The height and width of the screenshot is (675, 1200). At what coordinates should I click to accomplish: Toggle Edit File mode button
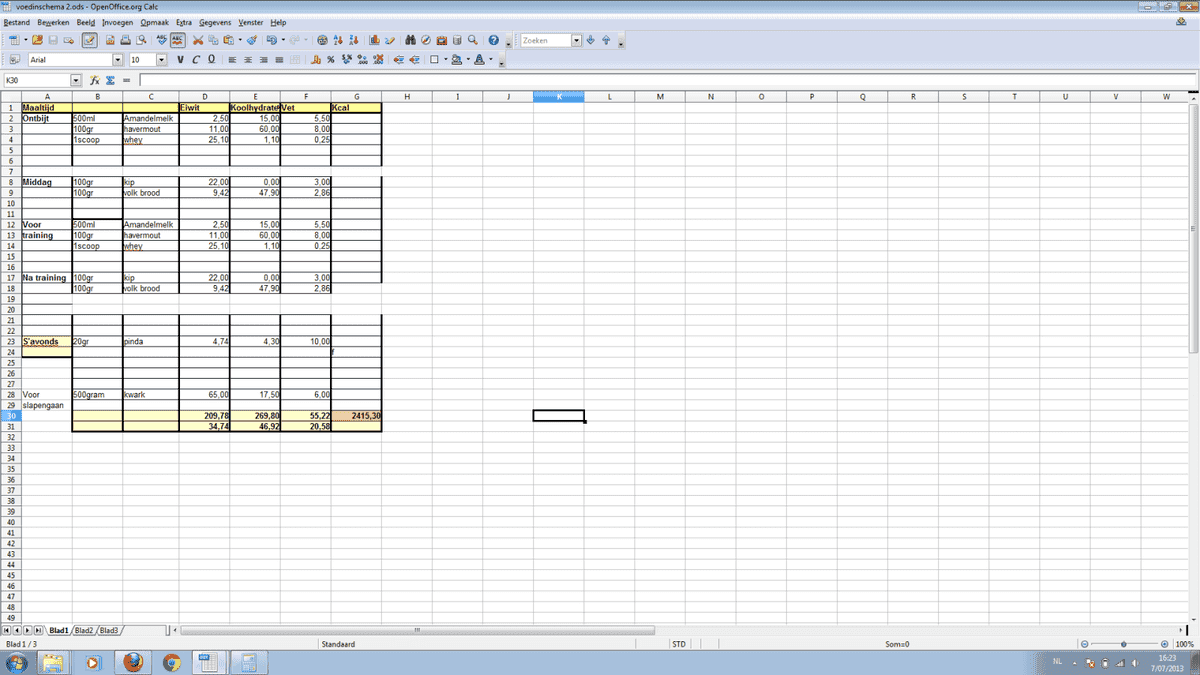click(89, 41)
